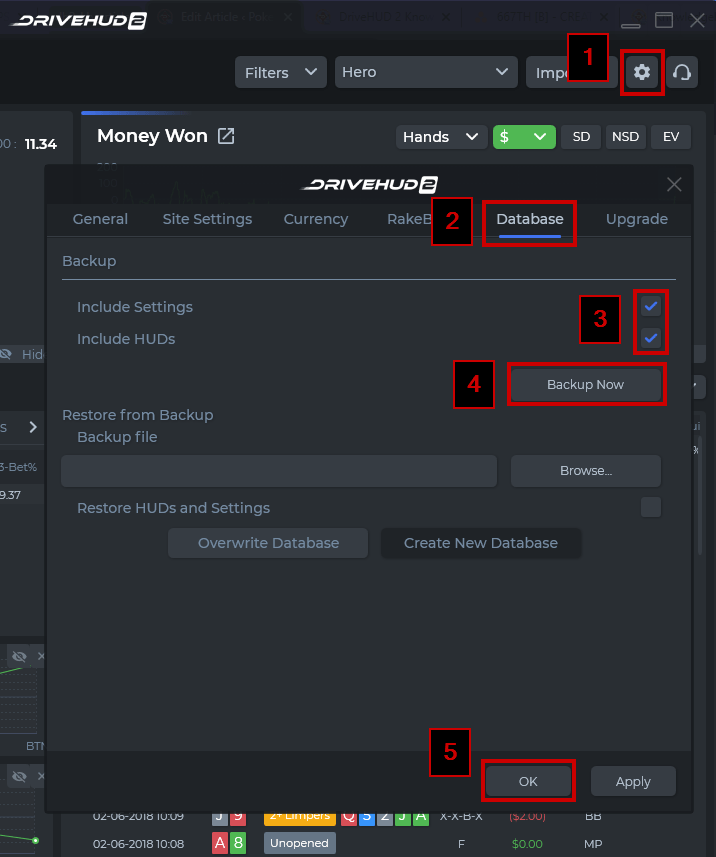Click the Create New Database button
The image size is (716, 857).
coord(480,543)
